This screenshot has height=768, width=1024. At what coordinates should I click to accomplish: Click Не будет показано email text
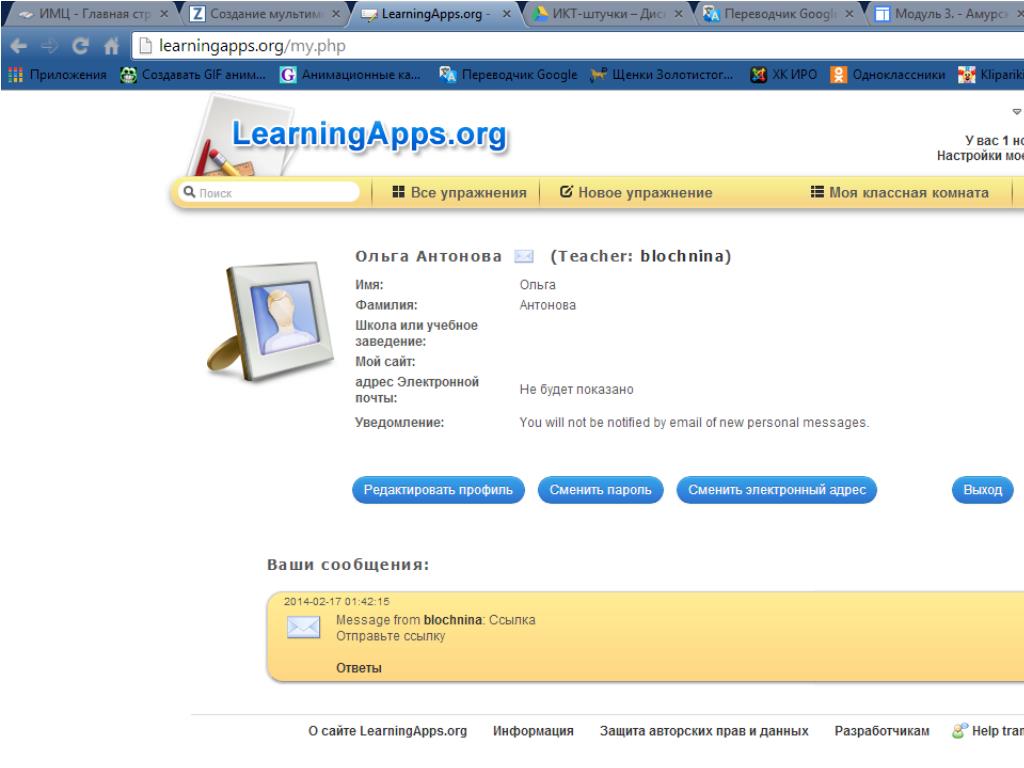pos(577,390)
